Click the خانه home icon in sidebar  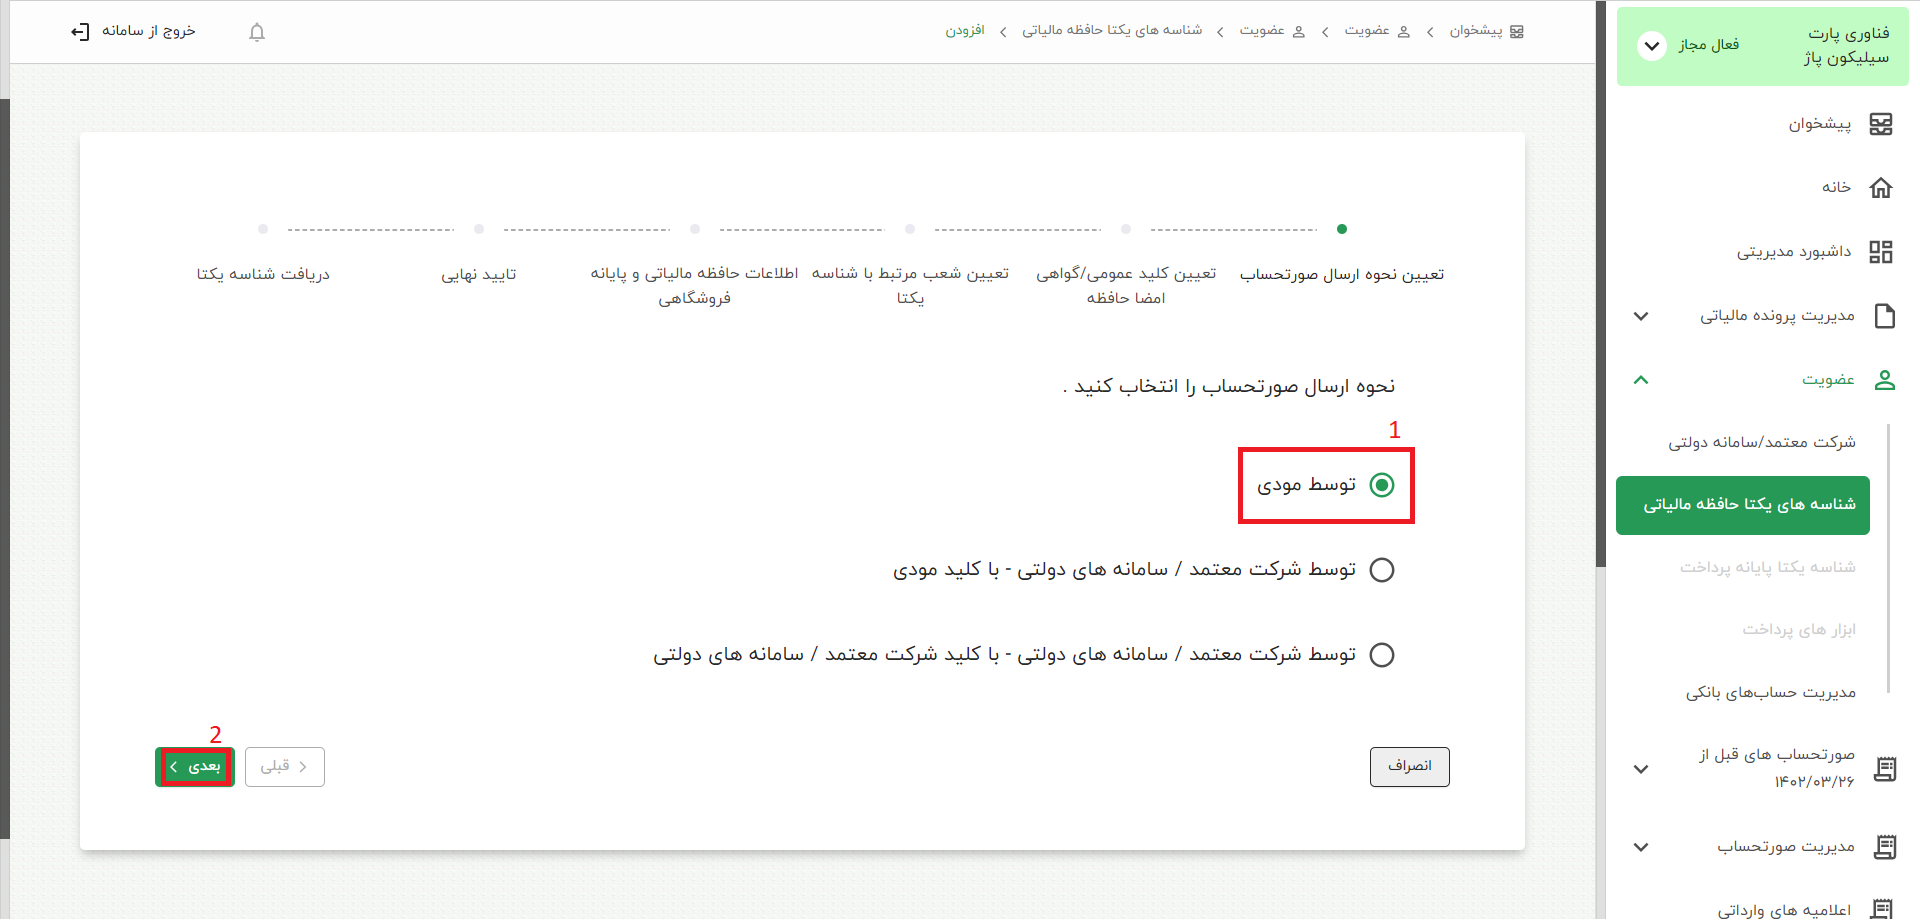tap(1881, 188)
